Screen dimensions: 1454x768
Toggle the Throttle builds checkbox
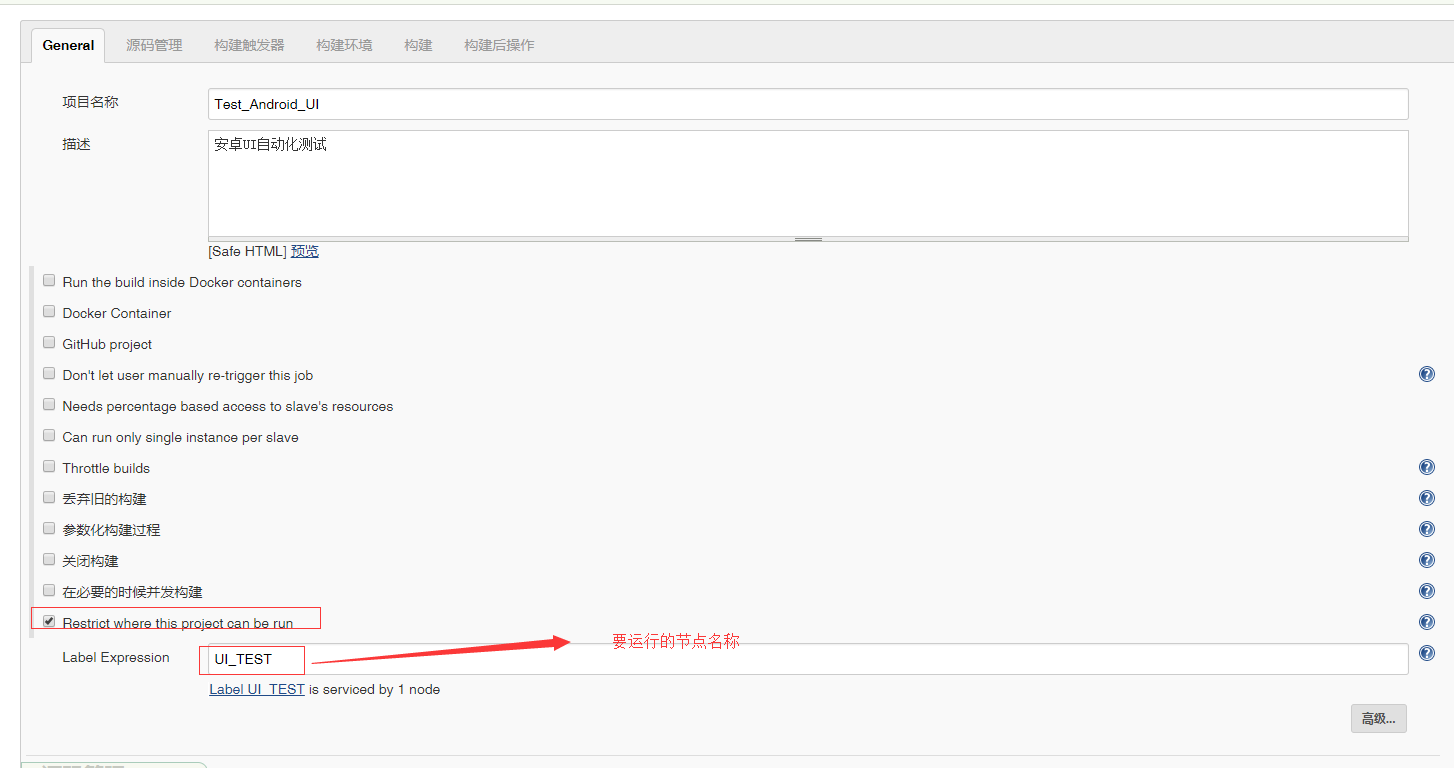pos(49,466)
